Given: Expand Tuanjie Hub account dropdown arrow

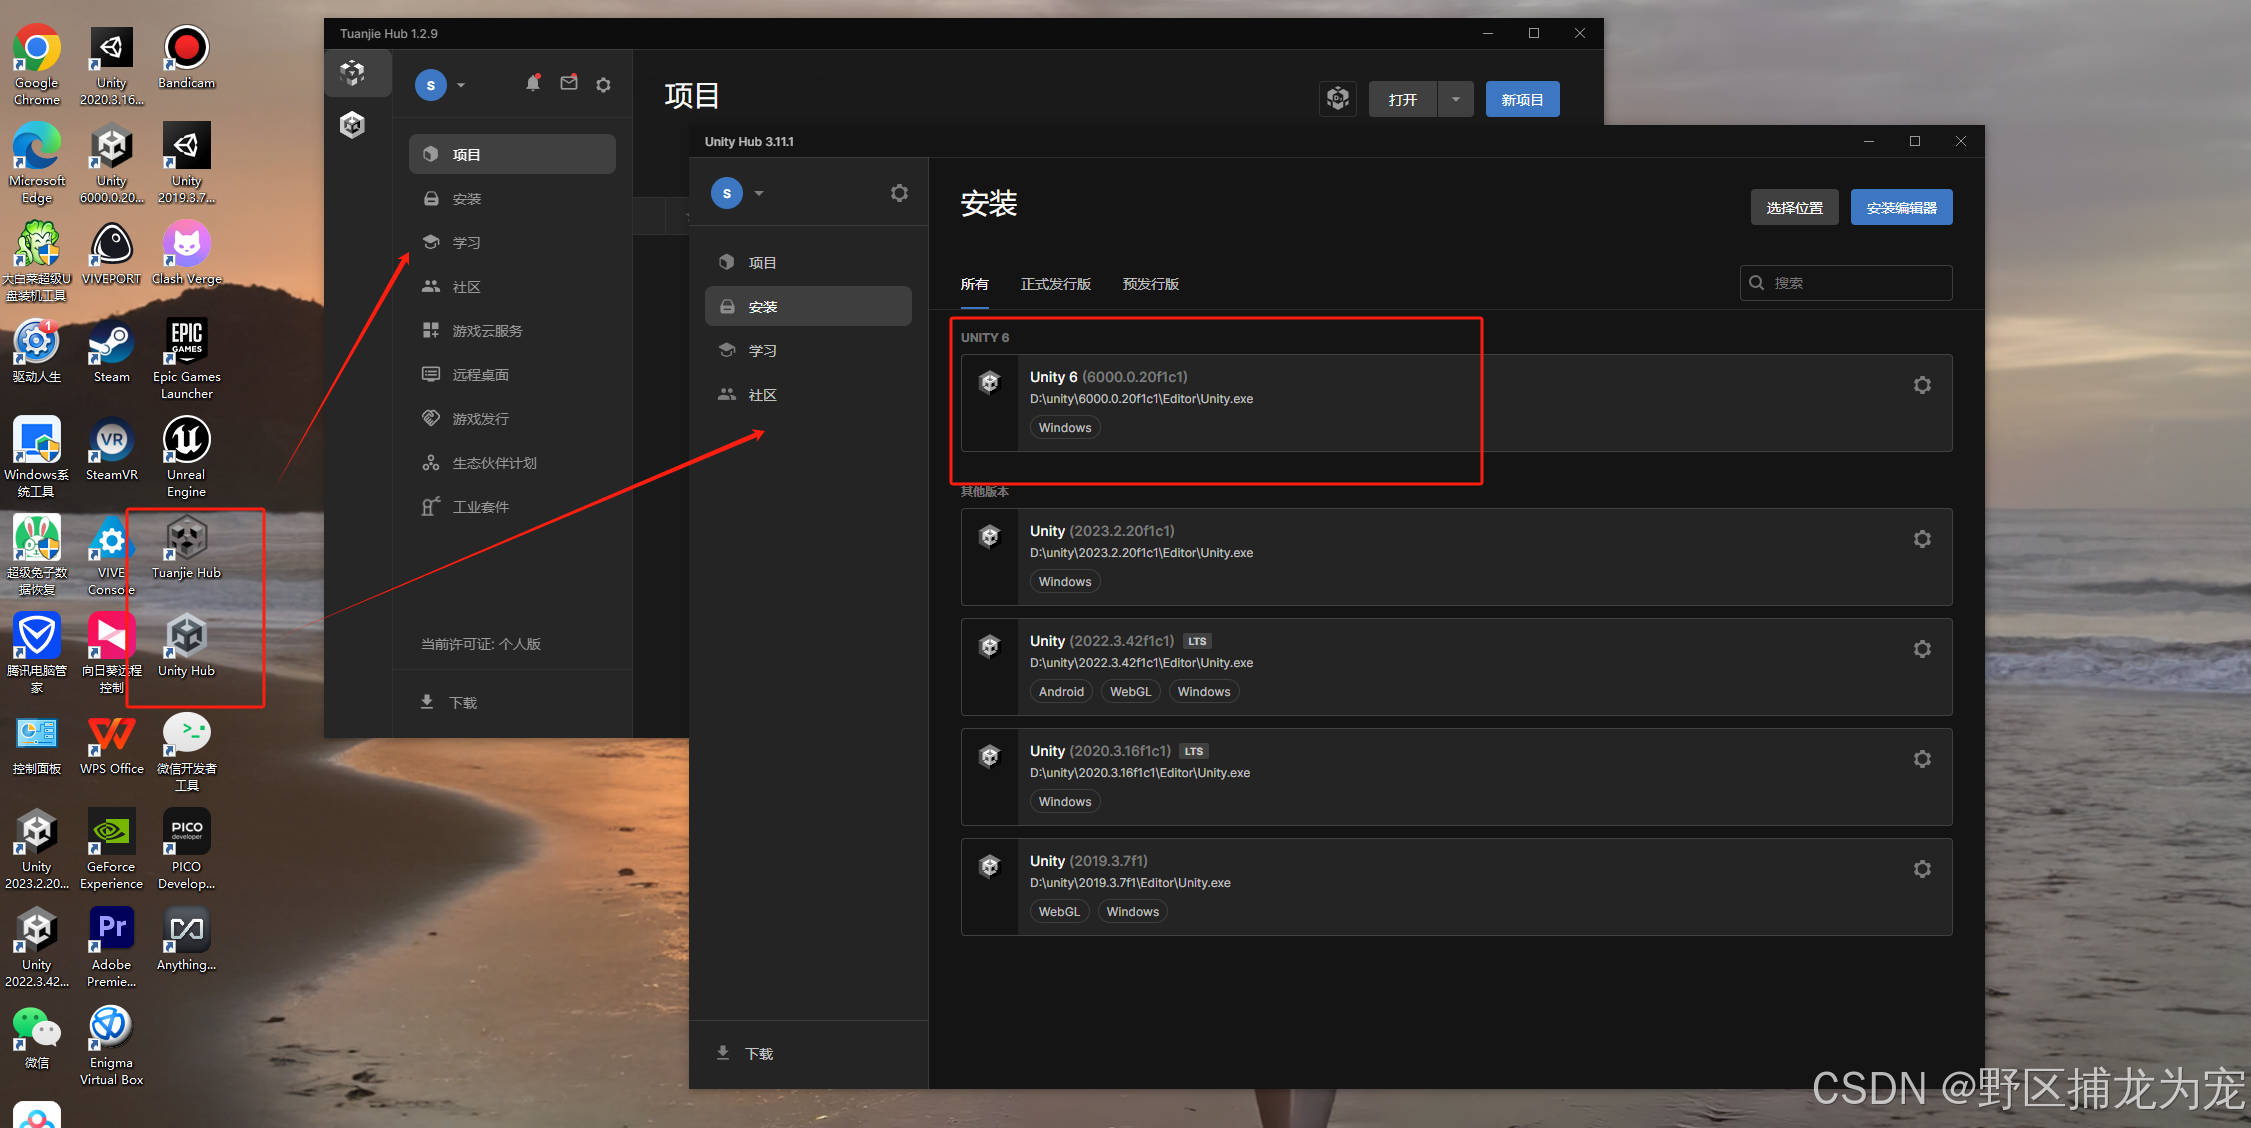Looking at the screenshot, I should point(461,86).
